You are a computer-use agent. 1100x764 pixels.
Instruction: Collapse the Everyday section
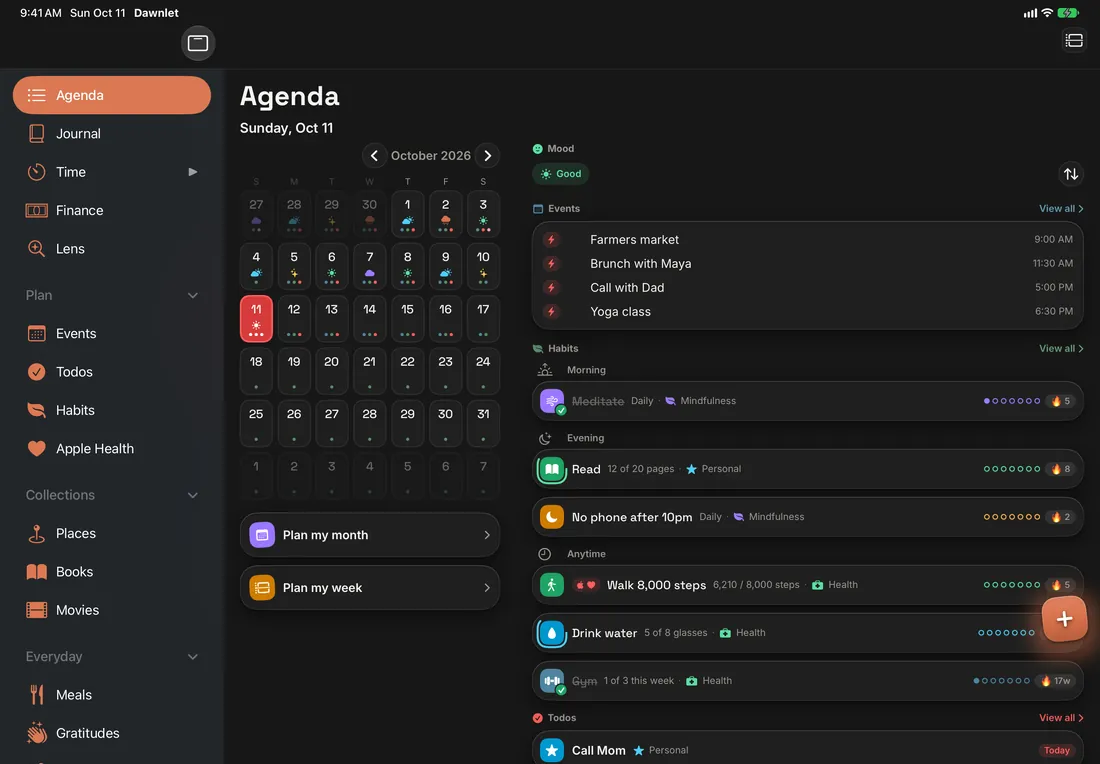[x=193, y=657]
